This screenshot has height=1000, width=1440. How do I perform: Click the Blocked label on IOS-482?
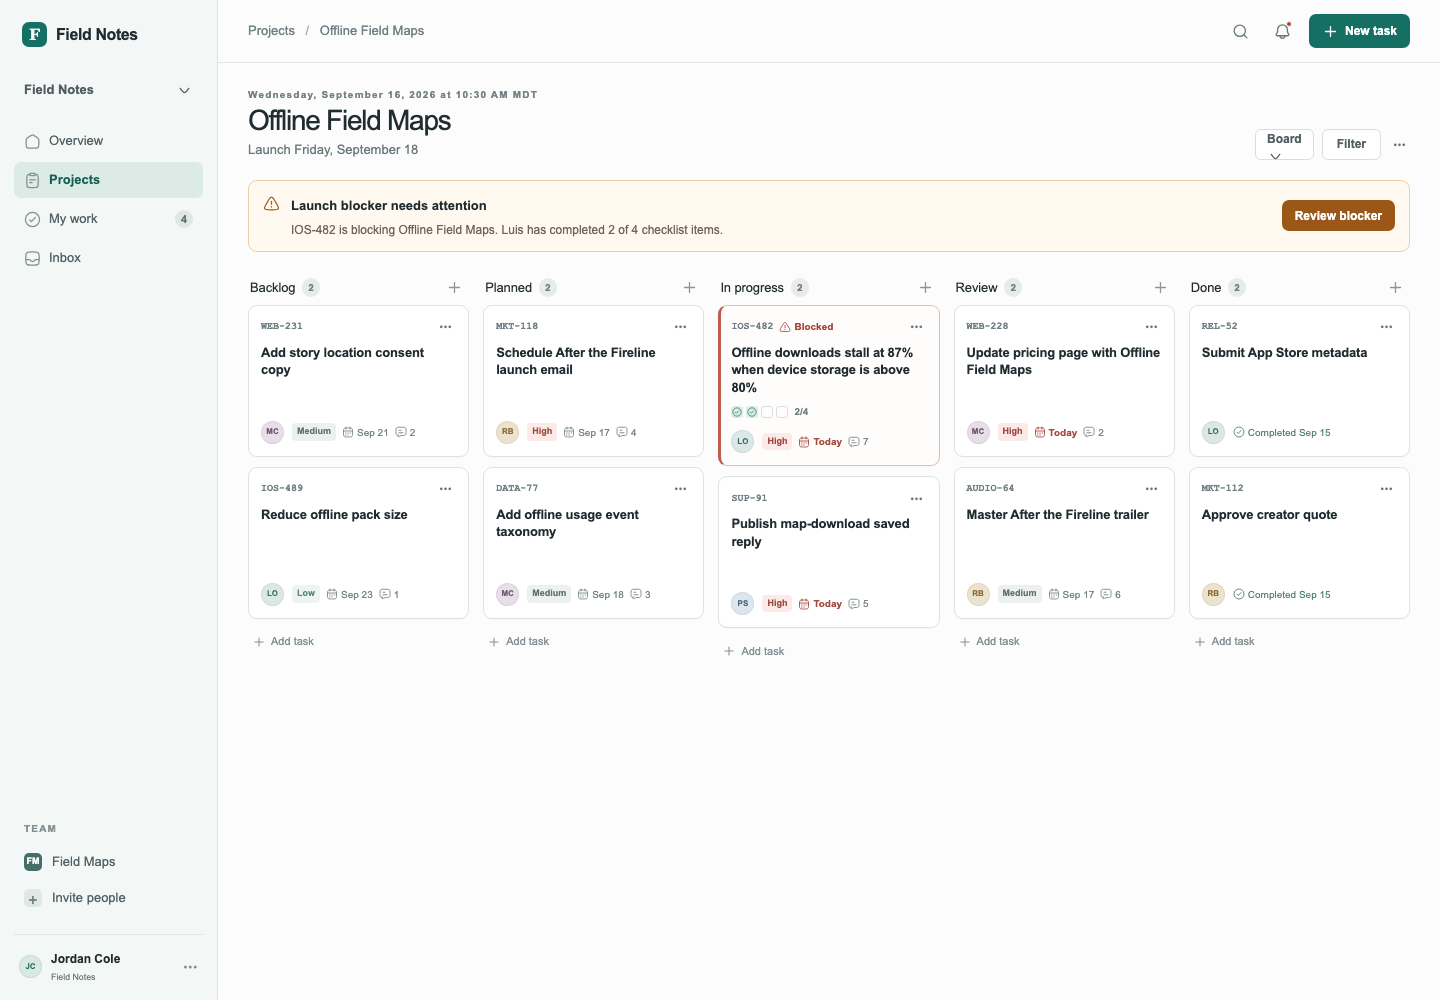[806, 327]
